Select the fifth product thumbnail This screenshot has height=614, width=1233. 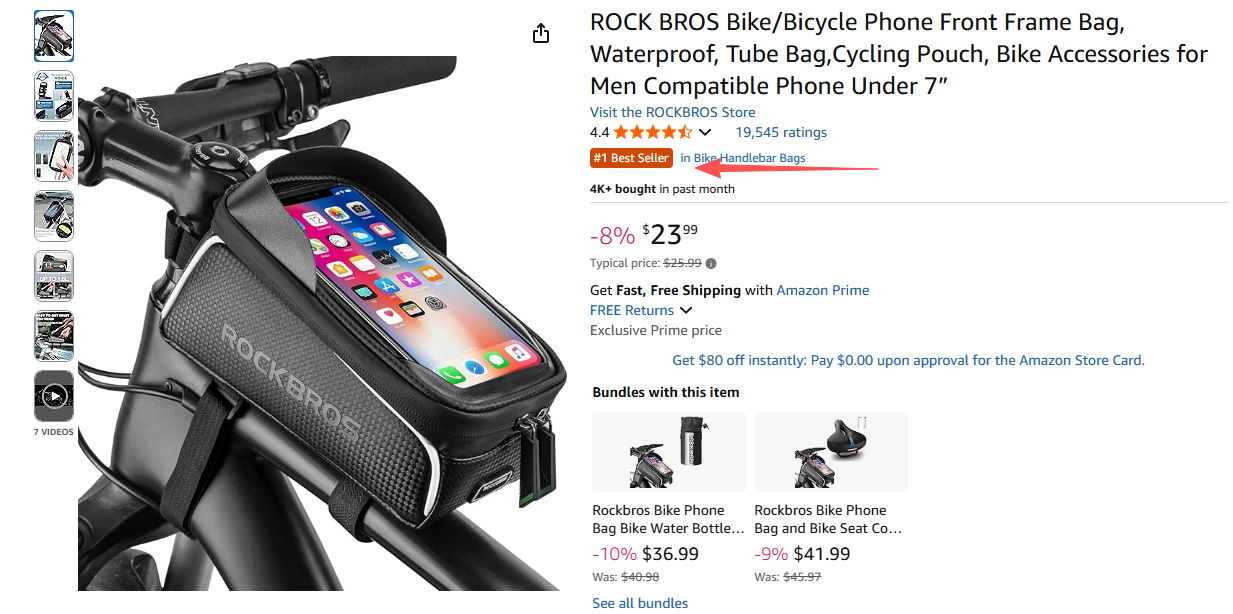tap(54, 276)
